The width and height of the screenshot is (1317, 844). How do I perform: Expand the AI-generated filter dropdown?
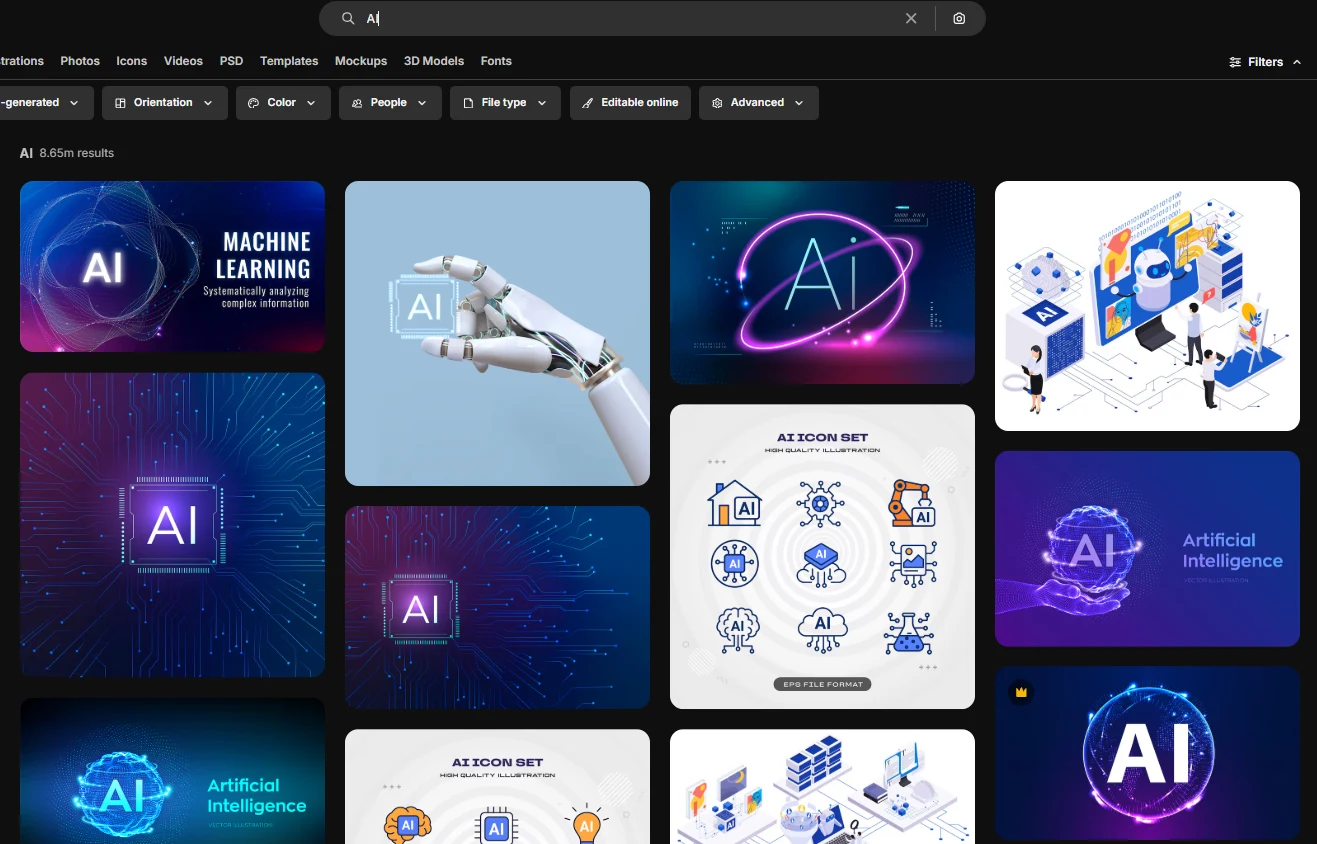point(46,103)
